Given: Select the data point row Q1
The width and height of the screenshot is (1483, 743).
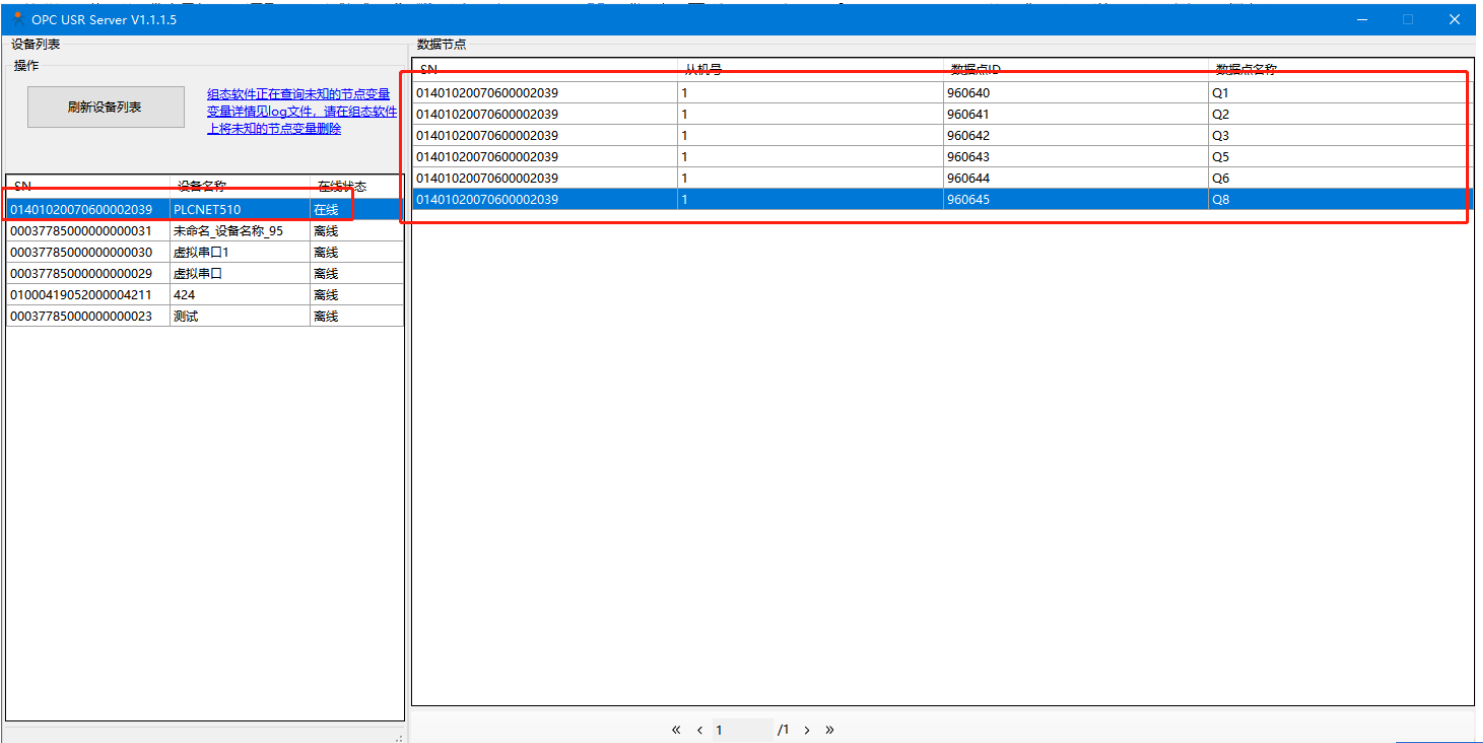Looking at the screenshot, I should point(940,93).
